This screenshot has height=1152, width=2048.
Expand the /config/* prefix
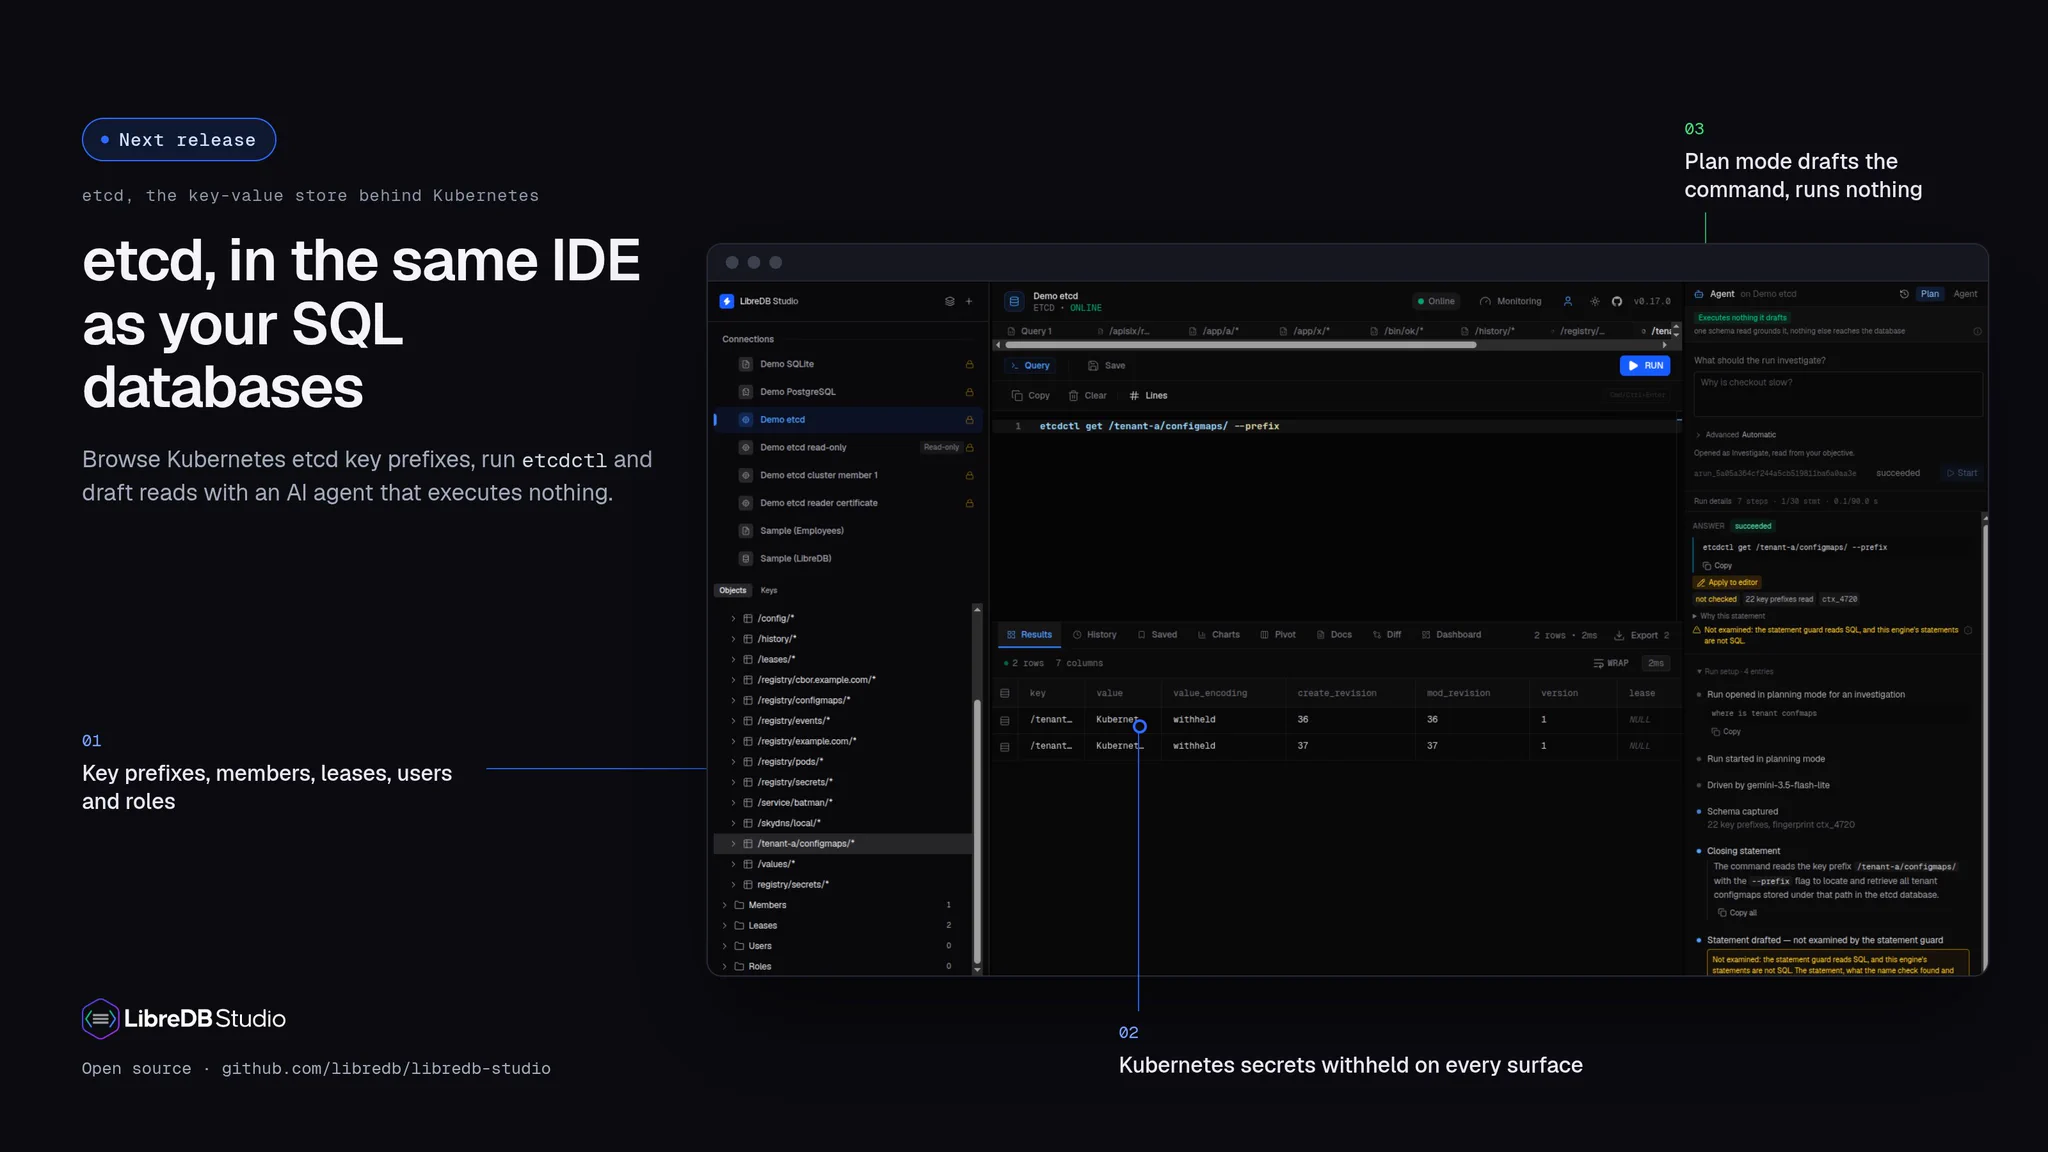coord(733,619)
